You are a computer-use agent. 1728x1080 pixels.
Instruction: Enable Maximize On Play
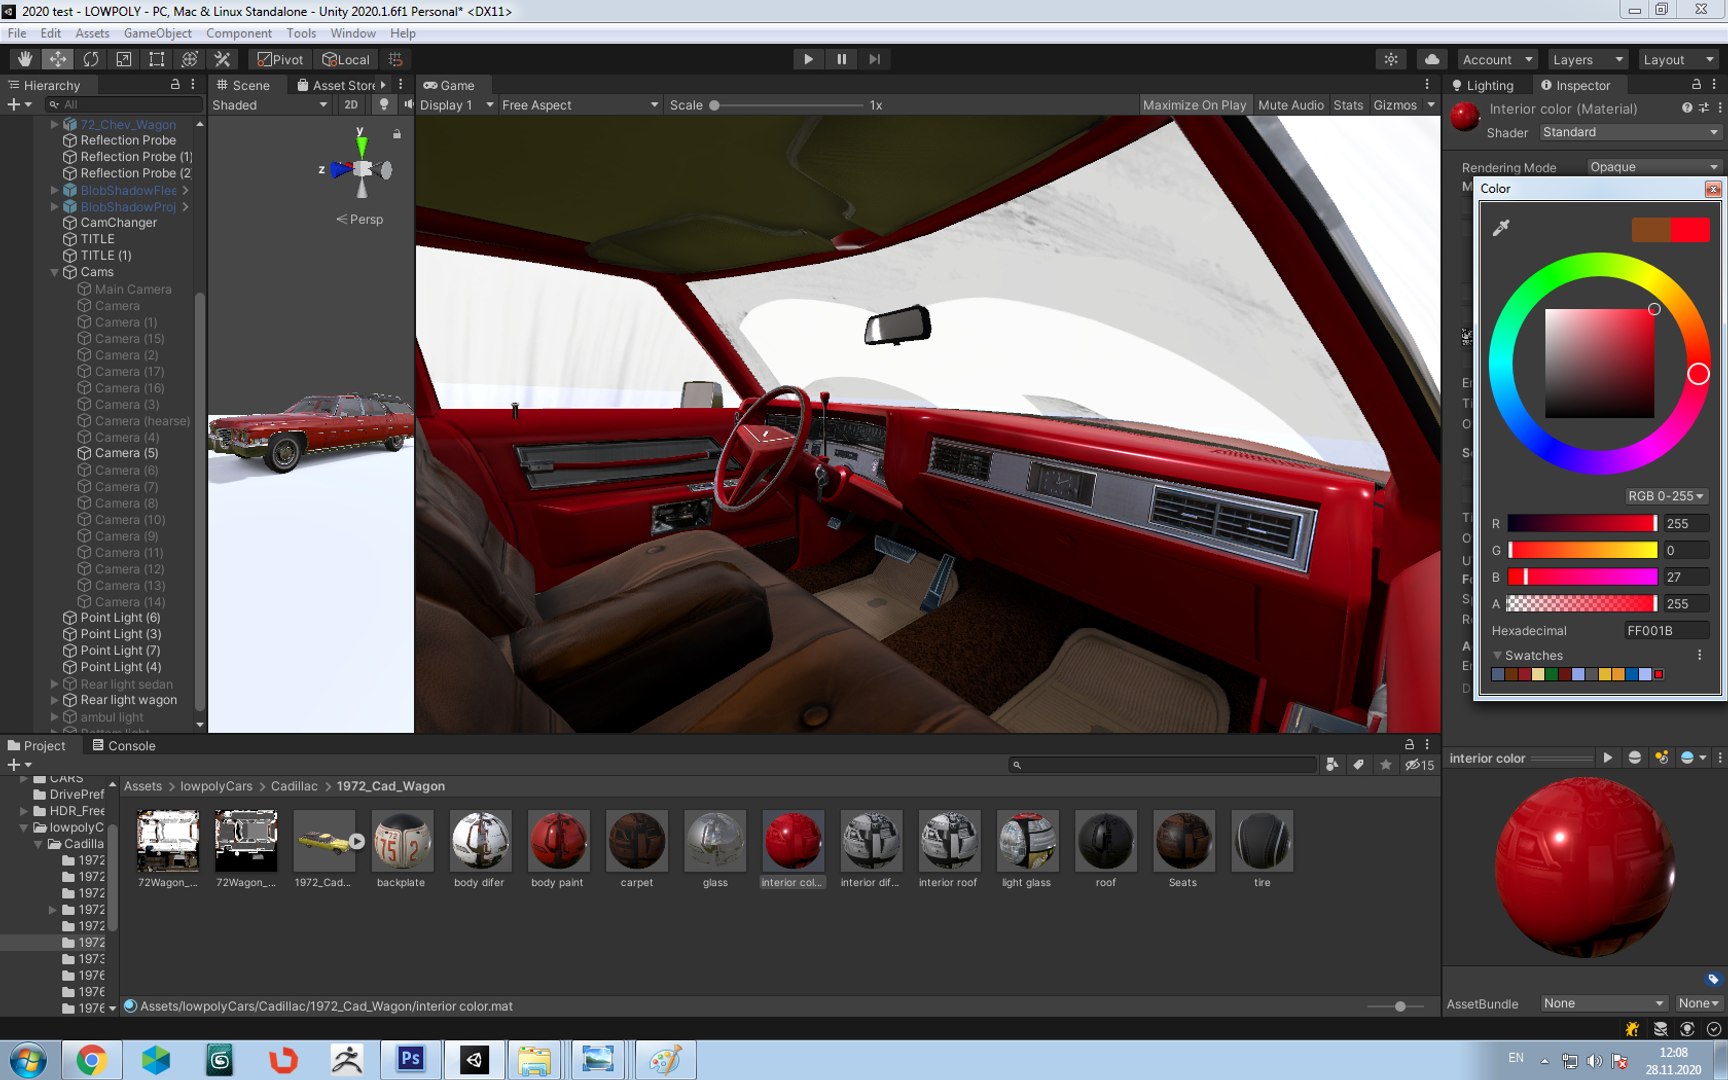tap(1194, 105)
